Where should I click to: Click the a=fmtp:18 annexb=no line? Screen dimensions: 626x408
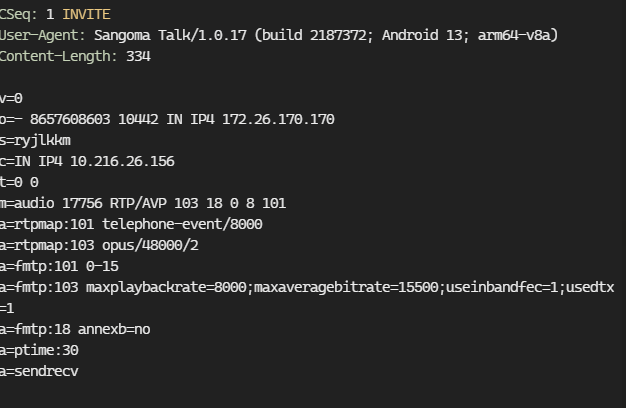click(x=75, y=329)
